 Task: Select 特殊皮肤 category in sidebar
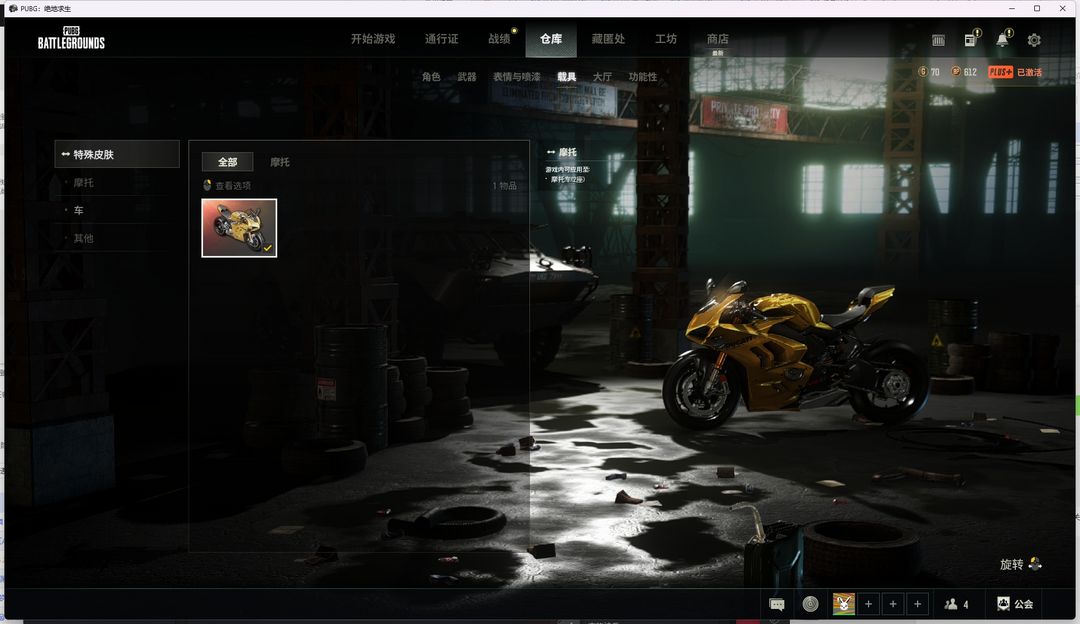pyautogui.click(x=93, y=154)
